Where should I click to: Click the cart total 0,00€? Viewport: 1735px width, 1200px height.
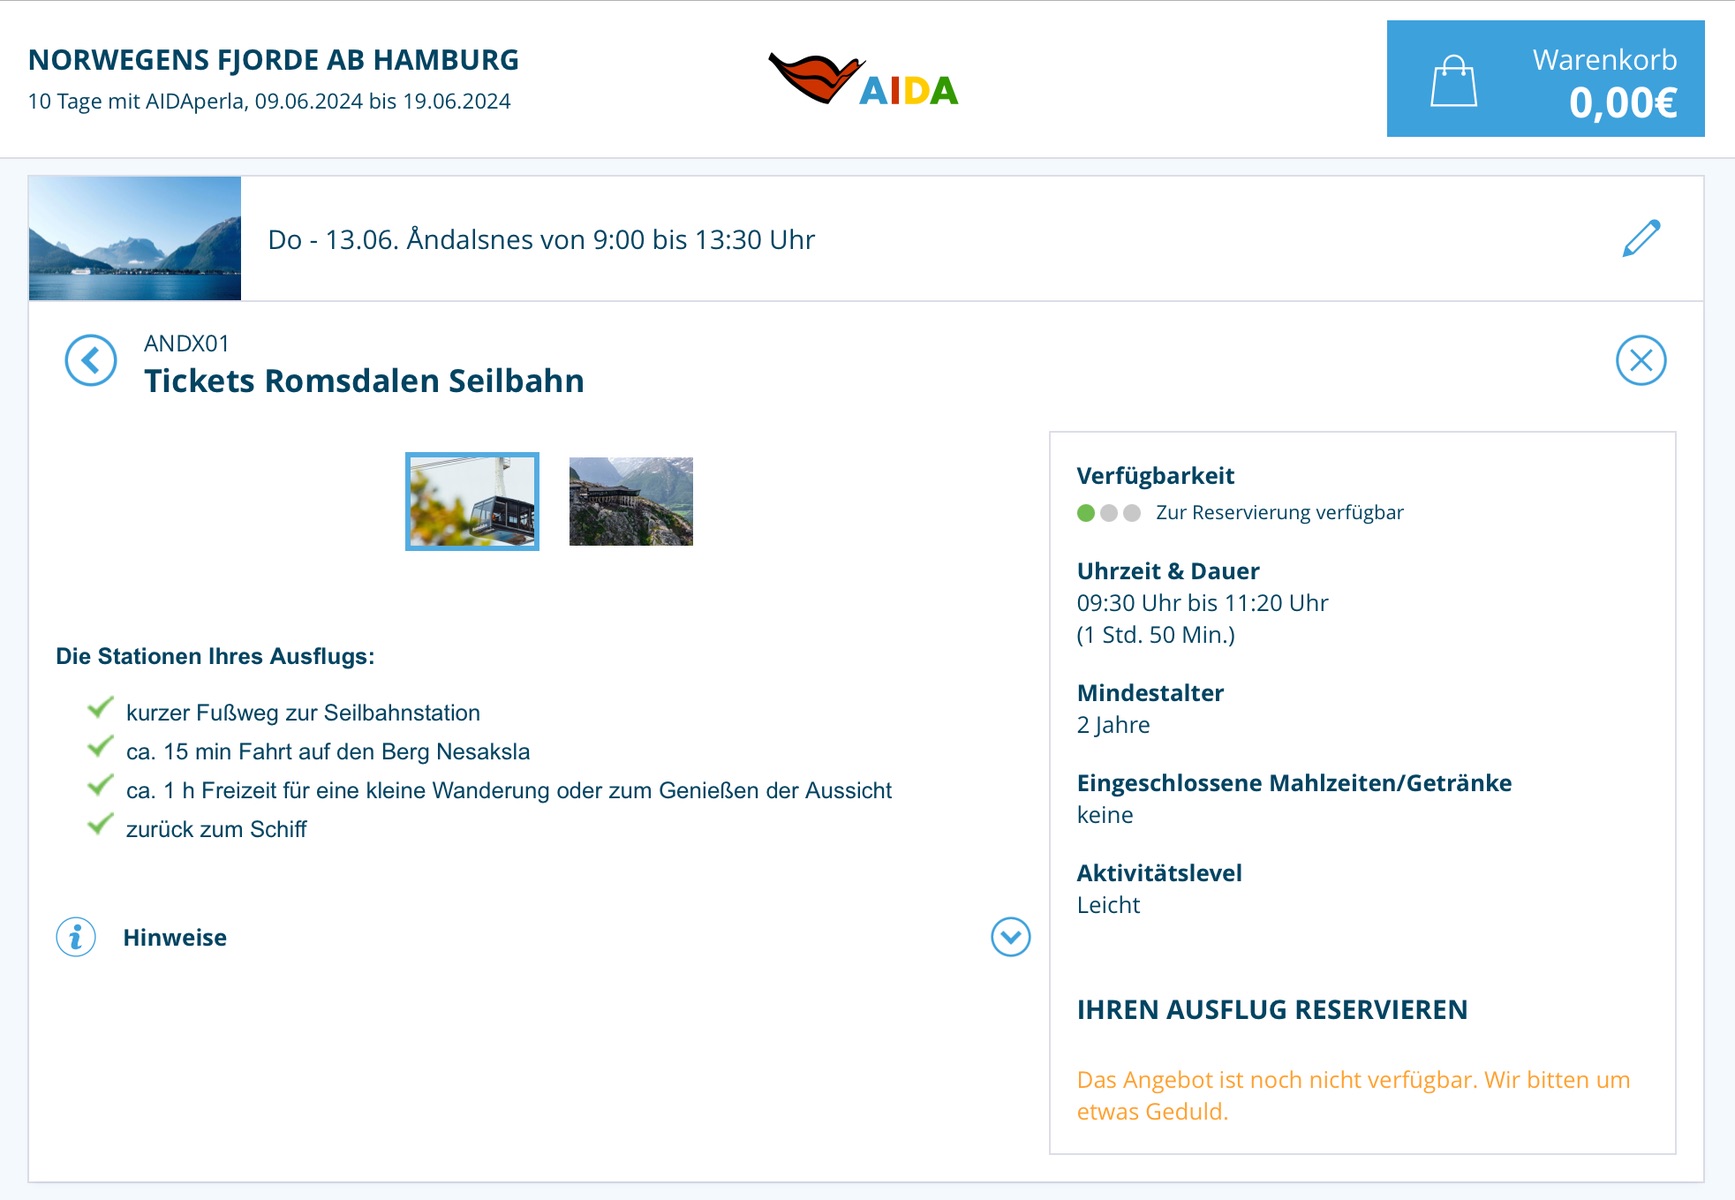[1622, 103]
